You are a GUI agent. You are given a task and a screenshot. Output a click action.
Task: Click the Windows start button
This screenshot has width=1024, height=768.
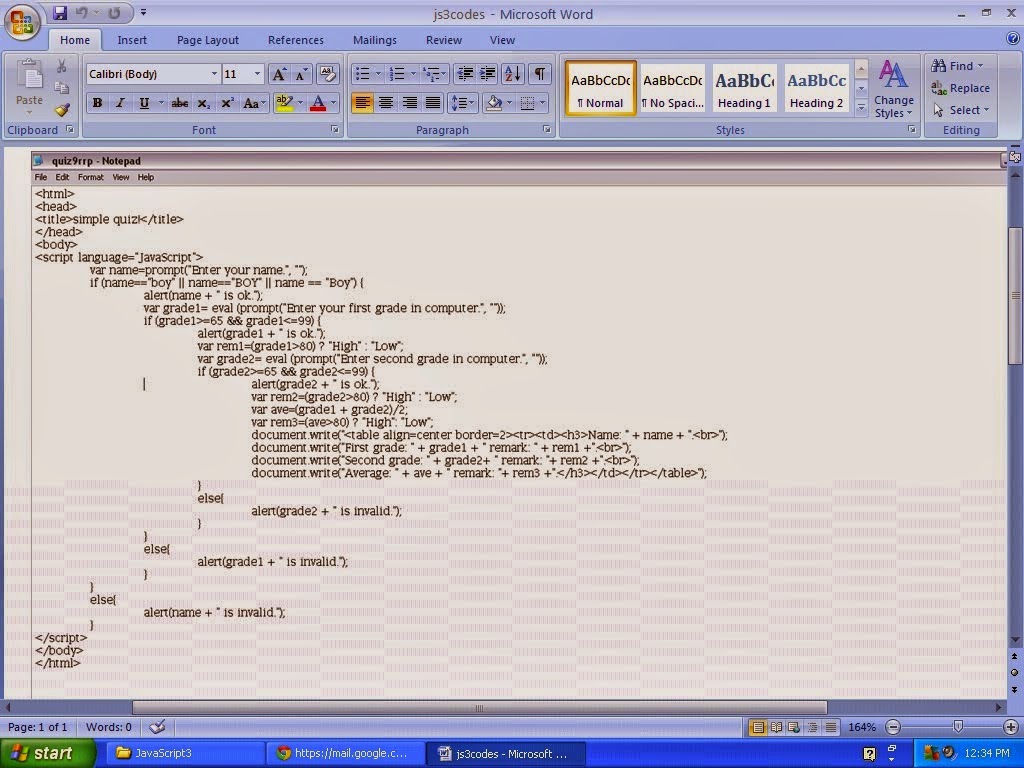[47, 754]
